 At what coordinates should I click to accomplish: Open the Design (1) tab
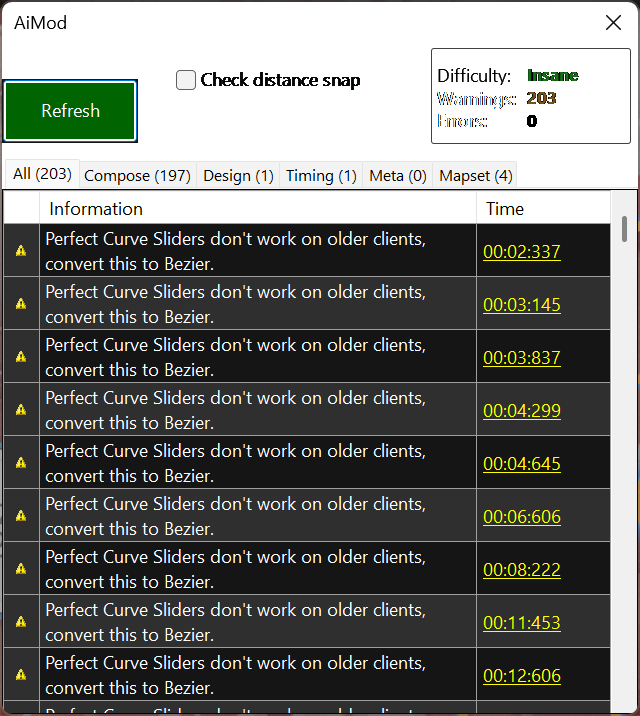pos(238,175)
